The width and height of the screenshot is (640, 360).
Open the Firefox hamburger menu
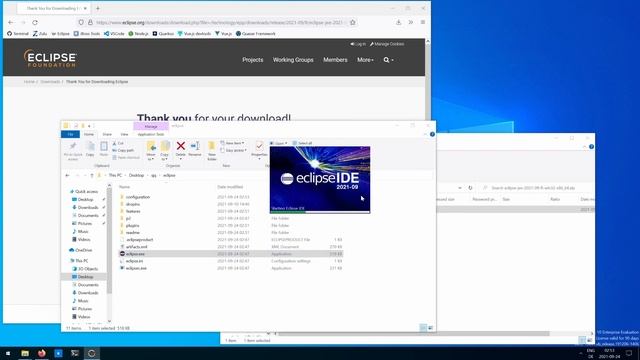[x=423, y=22]
